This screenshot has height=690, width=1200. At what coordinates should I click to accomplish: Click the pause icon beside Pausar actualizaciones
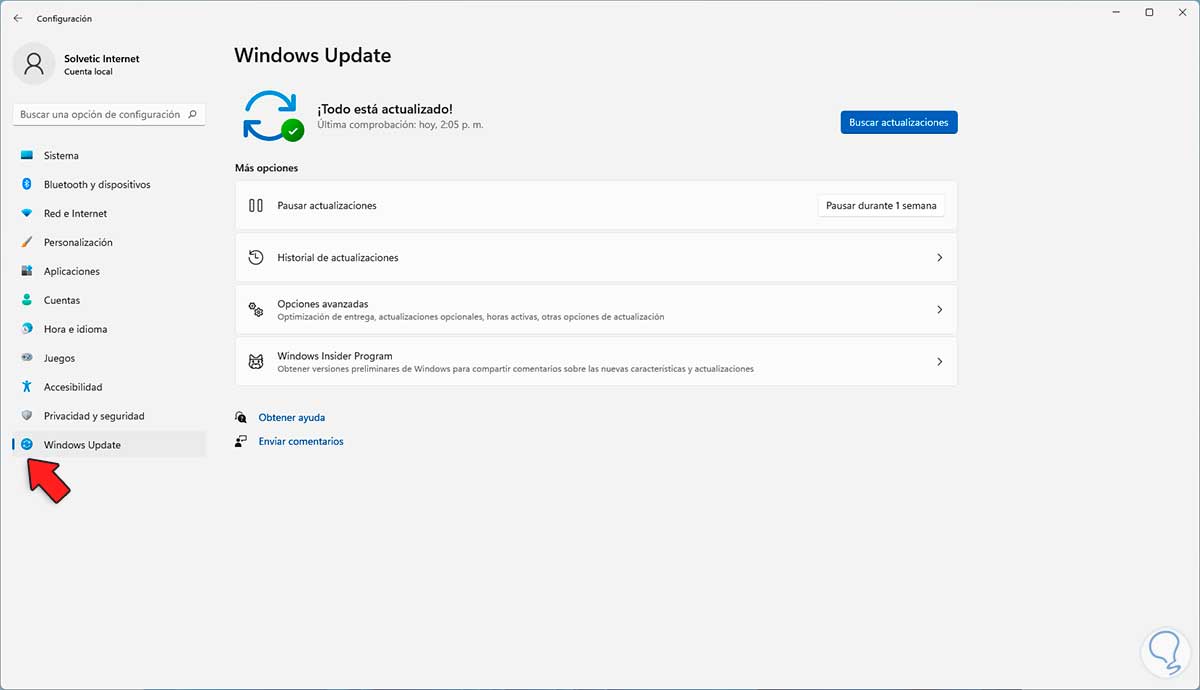256,206
